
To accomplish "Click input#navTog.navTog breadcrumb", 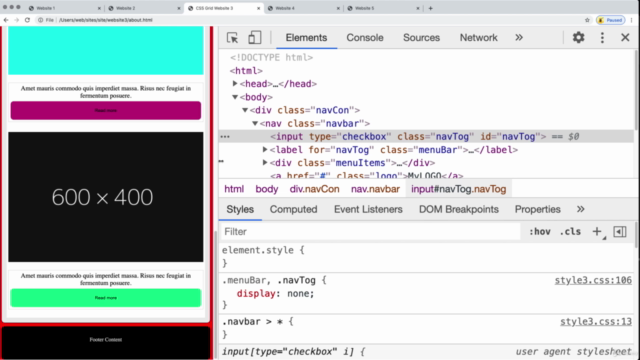I will click(458, 189).
